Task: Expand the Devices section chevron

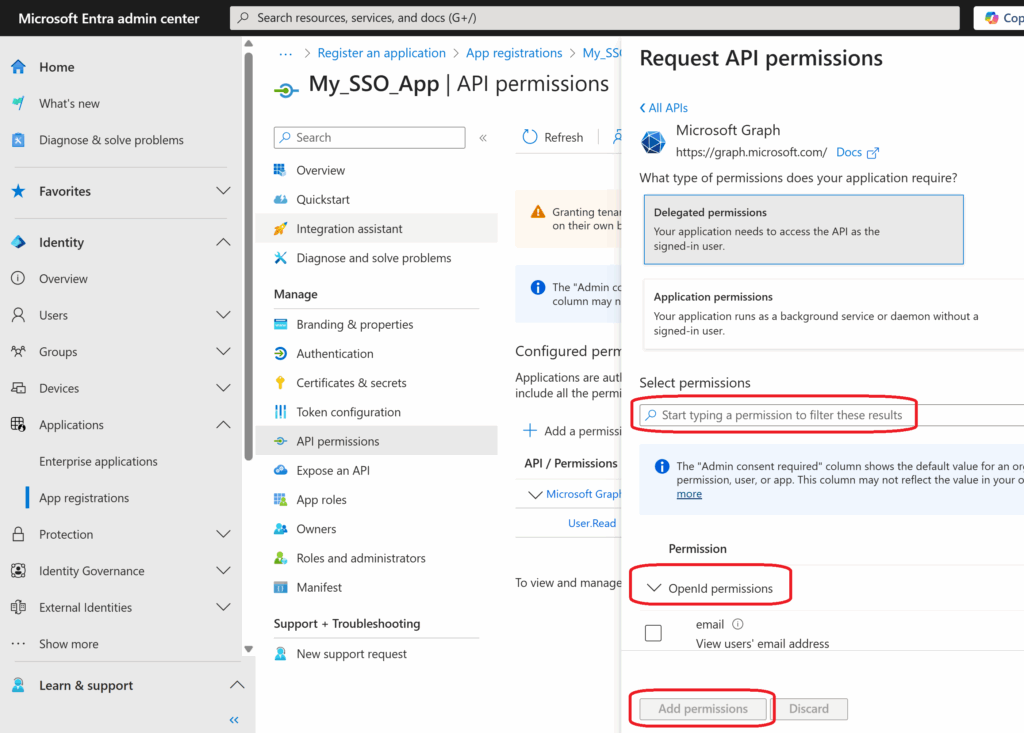Action: point(223,388)
